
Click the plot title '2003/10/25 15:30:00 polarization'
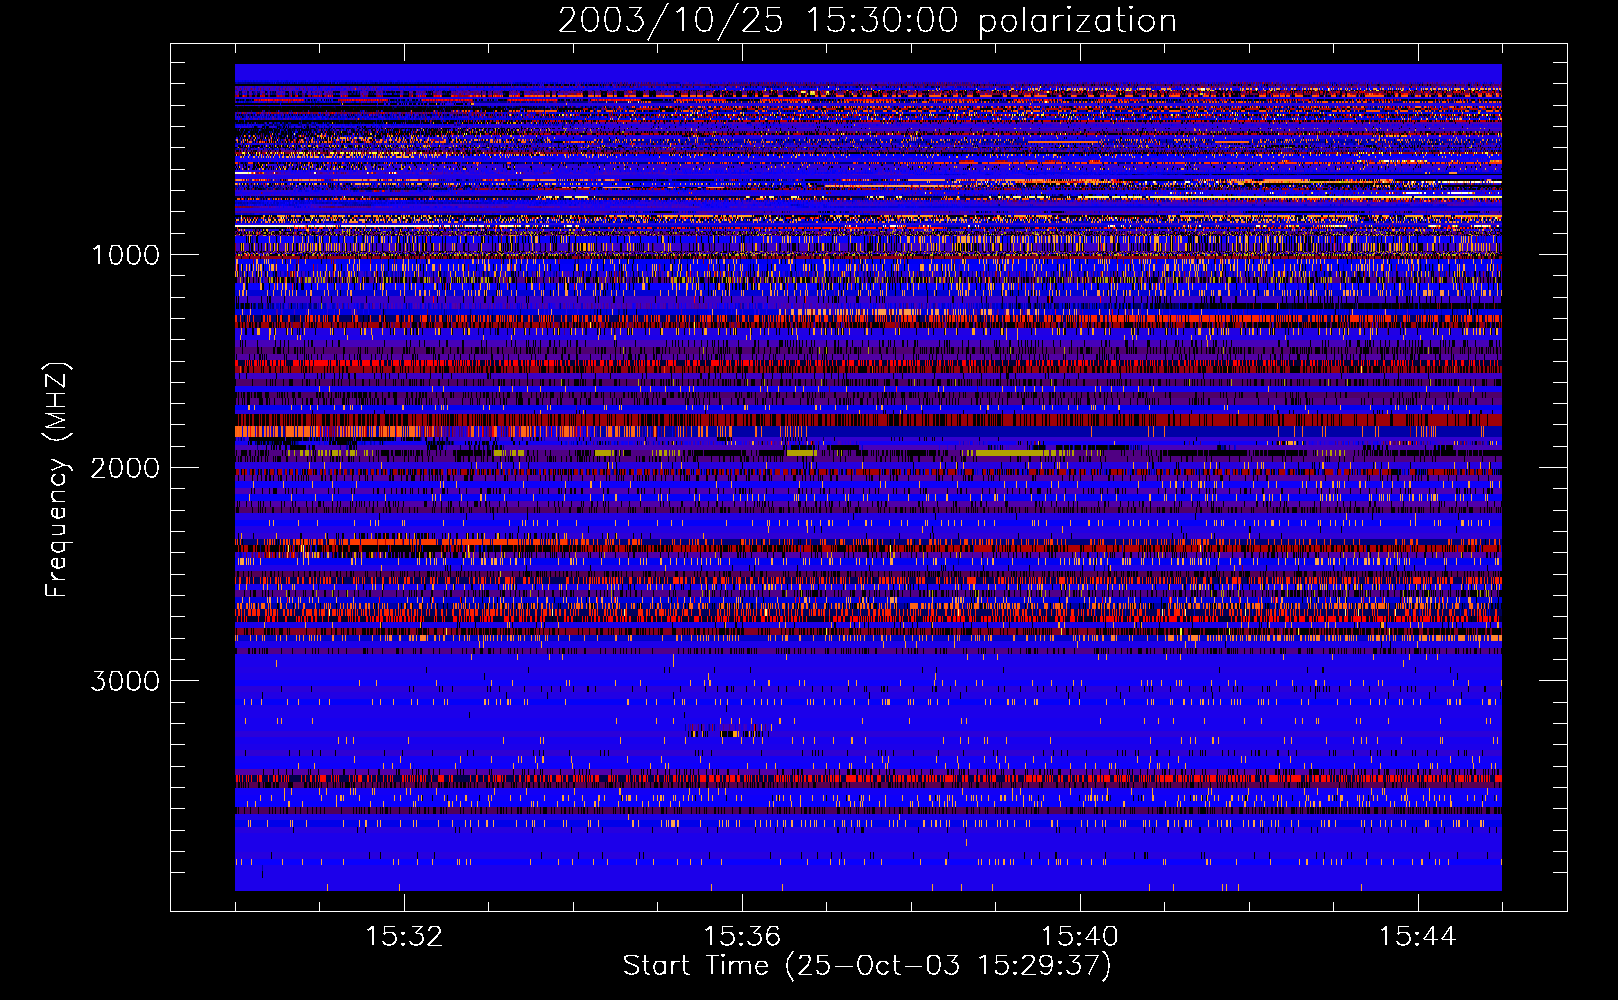(867, 20)
